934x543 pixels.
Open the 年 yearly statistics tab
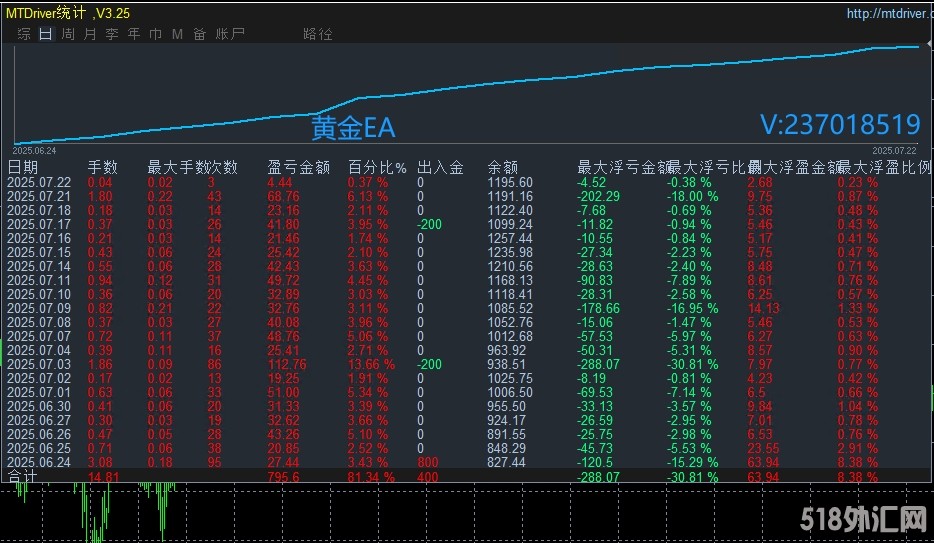point(134,34)
